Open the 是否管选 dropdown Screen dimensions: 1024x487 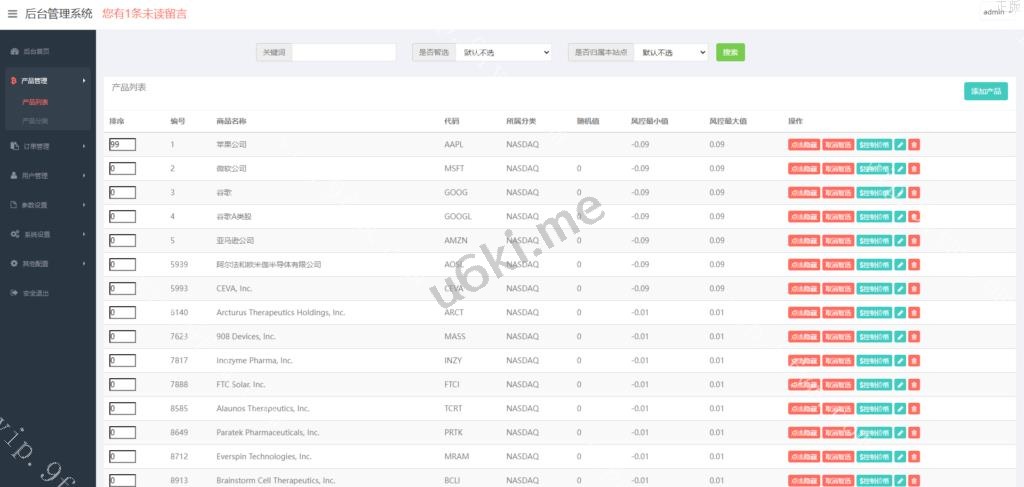[x=505, y=52]
